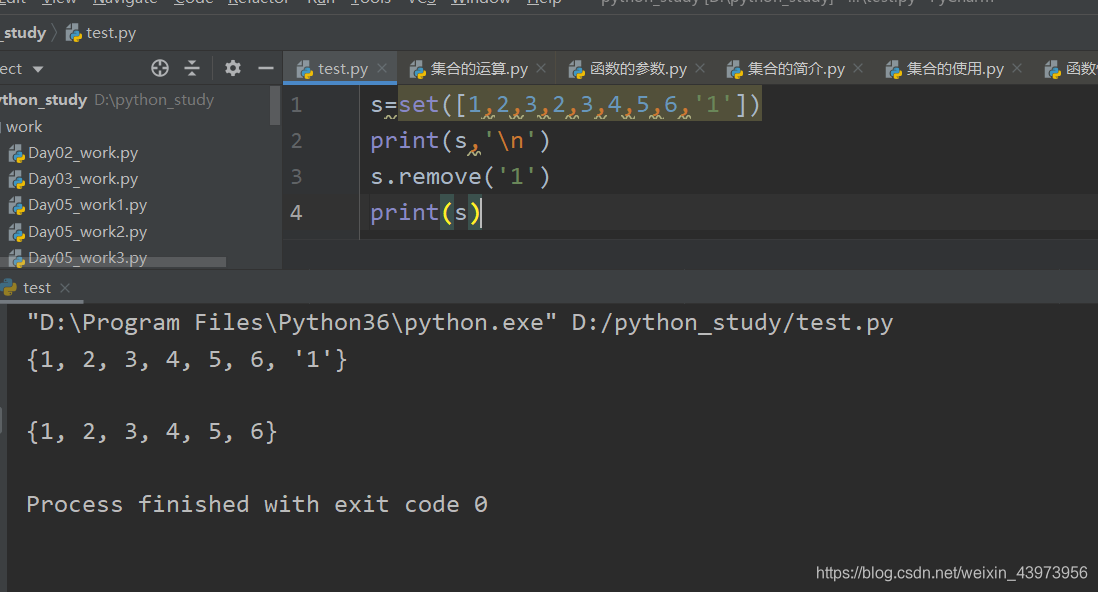
Task: Click the _study breadcrumb segment
Action: [23, 33]
